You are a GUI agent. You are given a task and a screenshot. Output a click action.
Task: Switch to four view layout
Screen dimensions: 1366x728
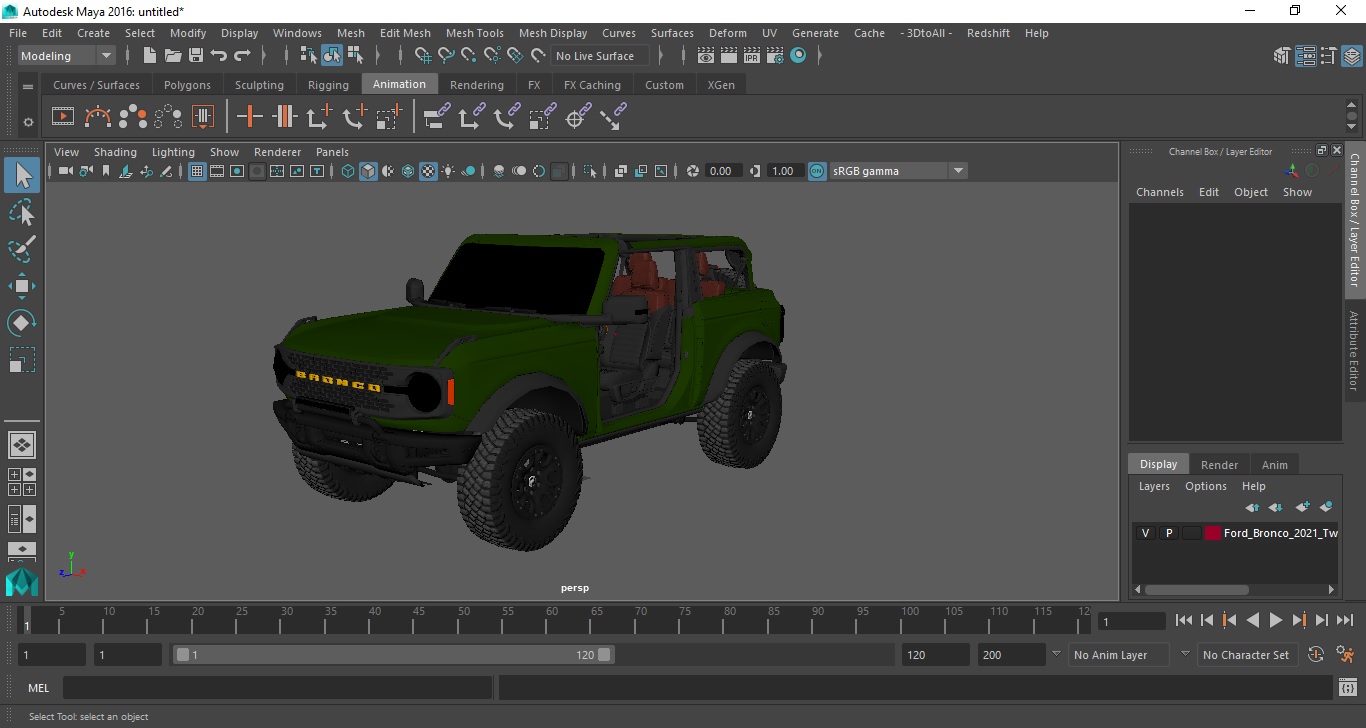click(22, 482)
